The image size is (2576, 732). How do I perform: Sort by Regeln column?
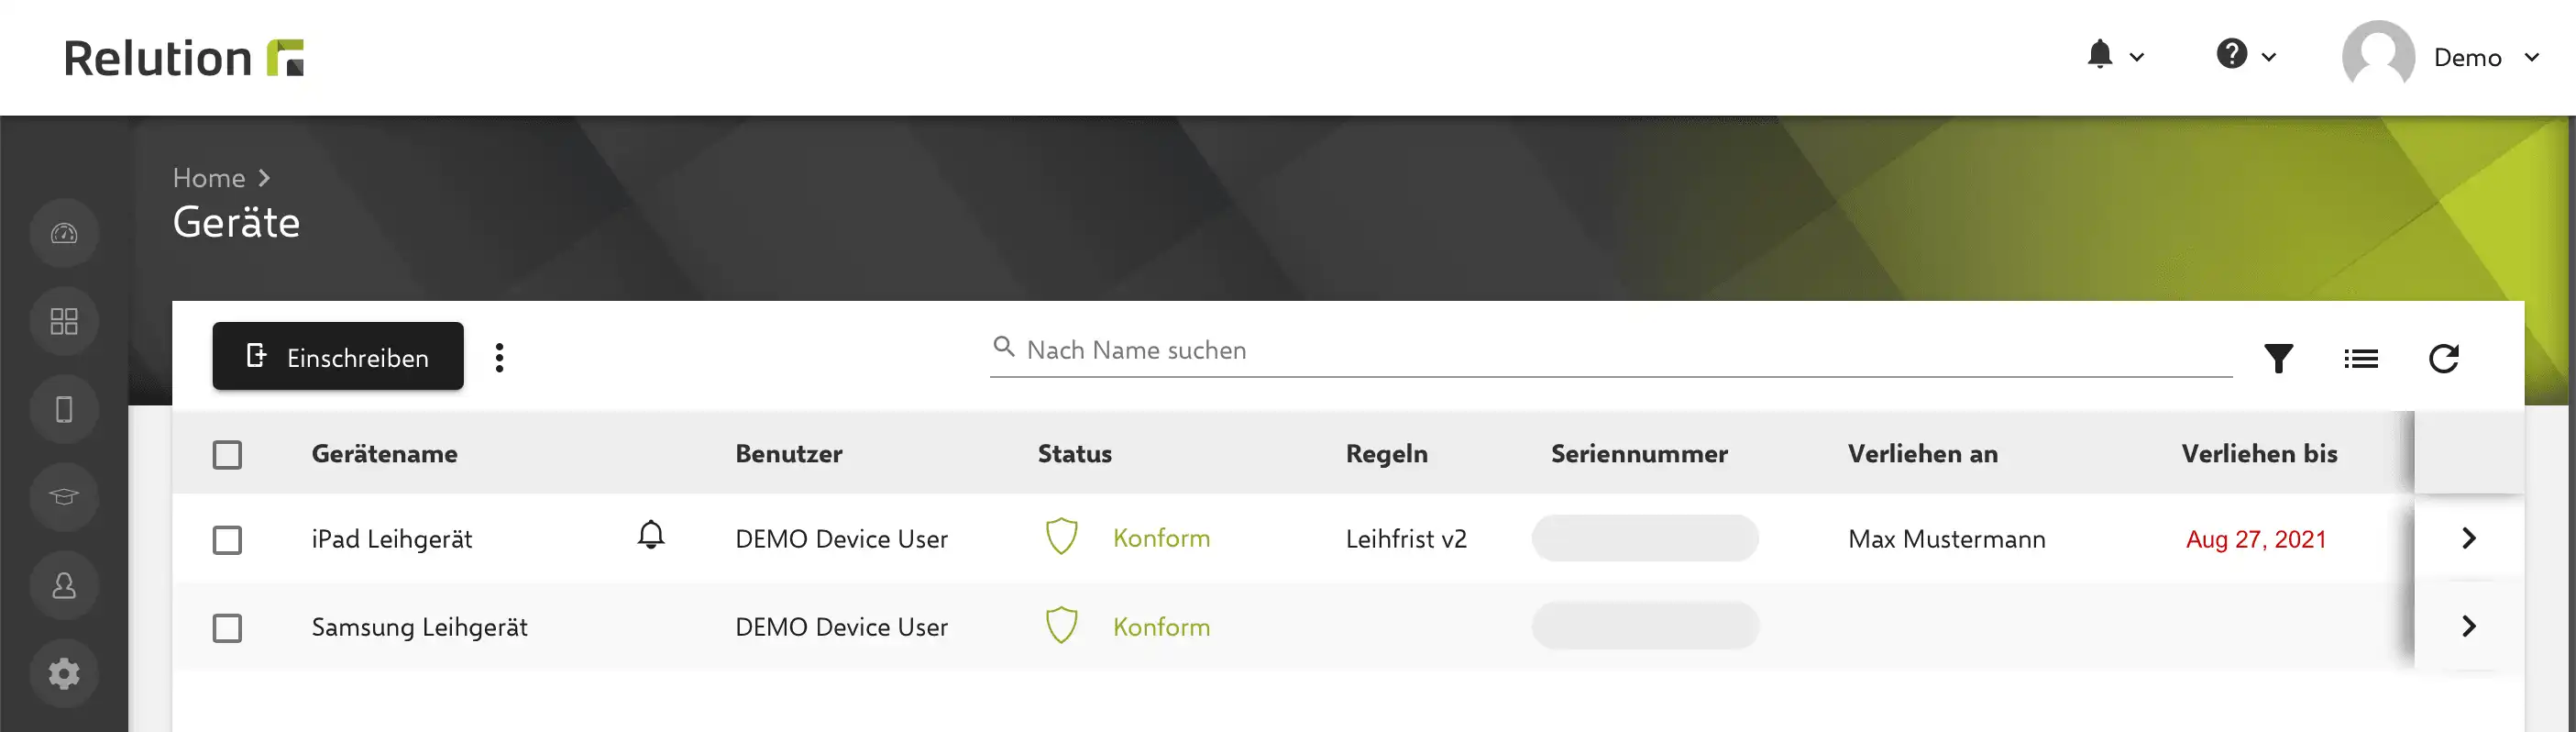(1386, 454)
